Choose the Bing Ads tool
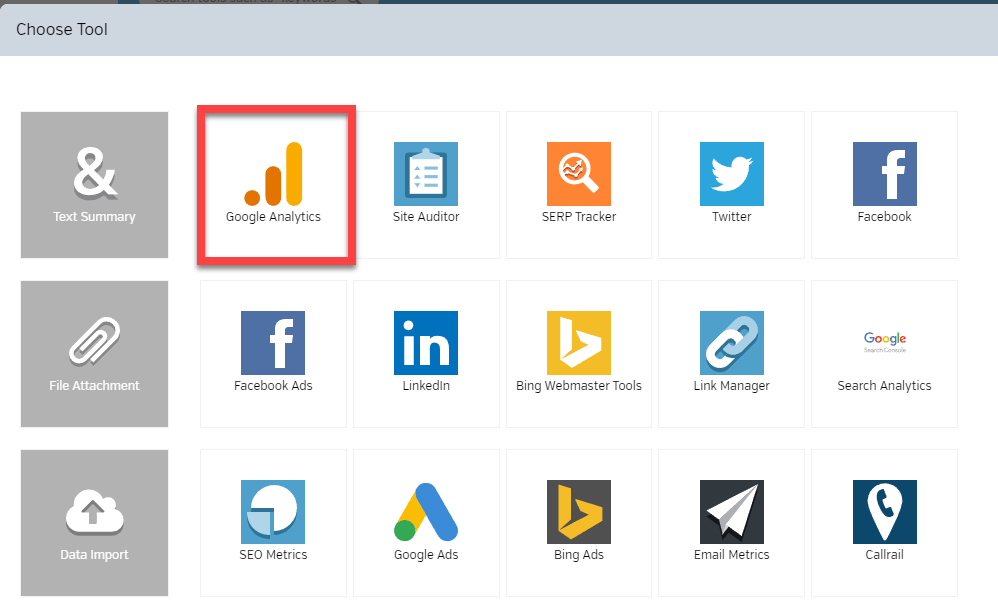Screen dimensions: 998x608 (x=579, y=523)
